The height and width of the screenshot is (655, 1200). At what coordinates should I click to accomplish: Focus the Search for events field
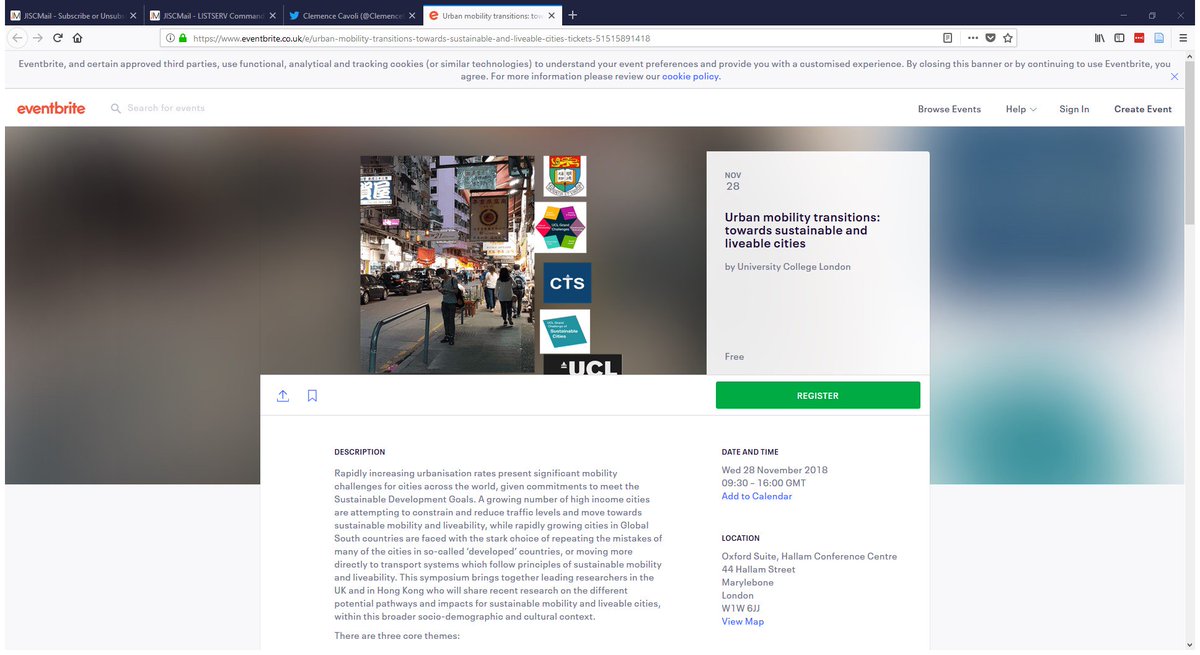point(166,108)
